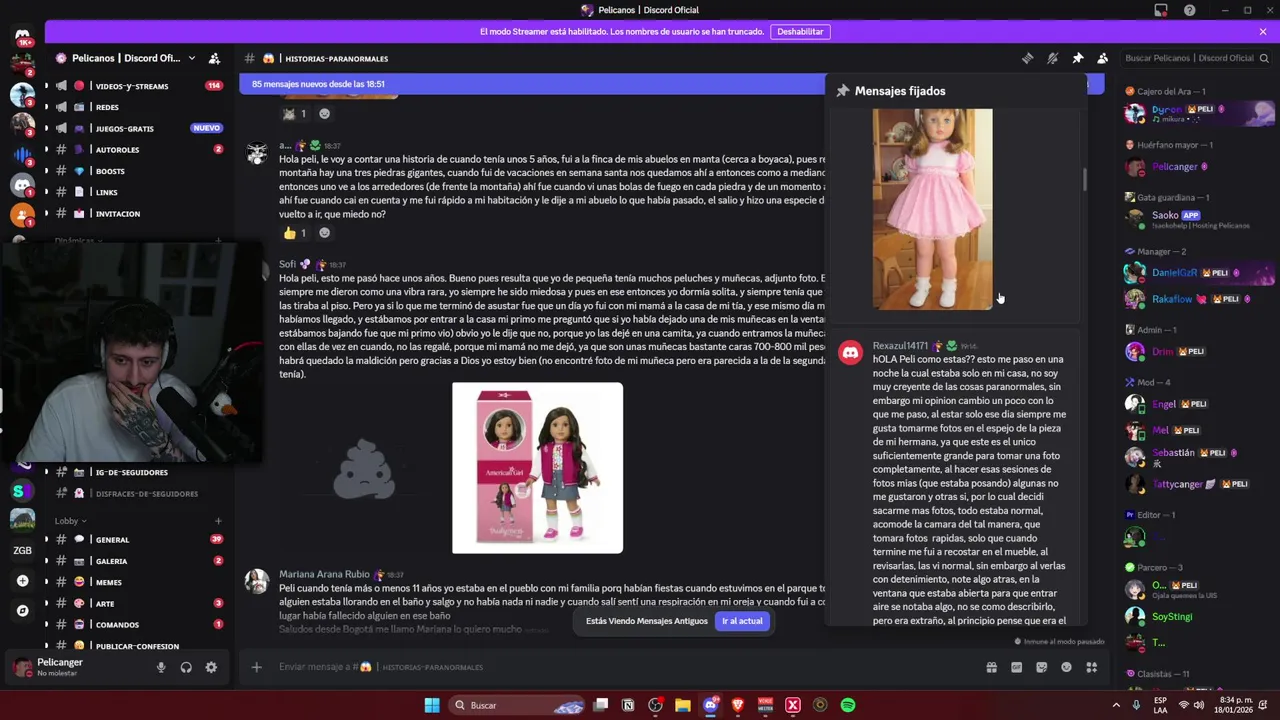The height and width of the screenshot is (720, 1280).
Task: Toggle the member list icon
Action: coord(1102,58)
